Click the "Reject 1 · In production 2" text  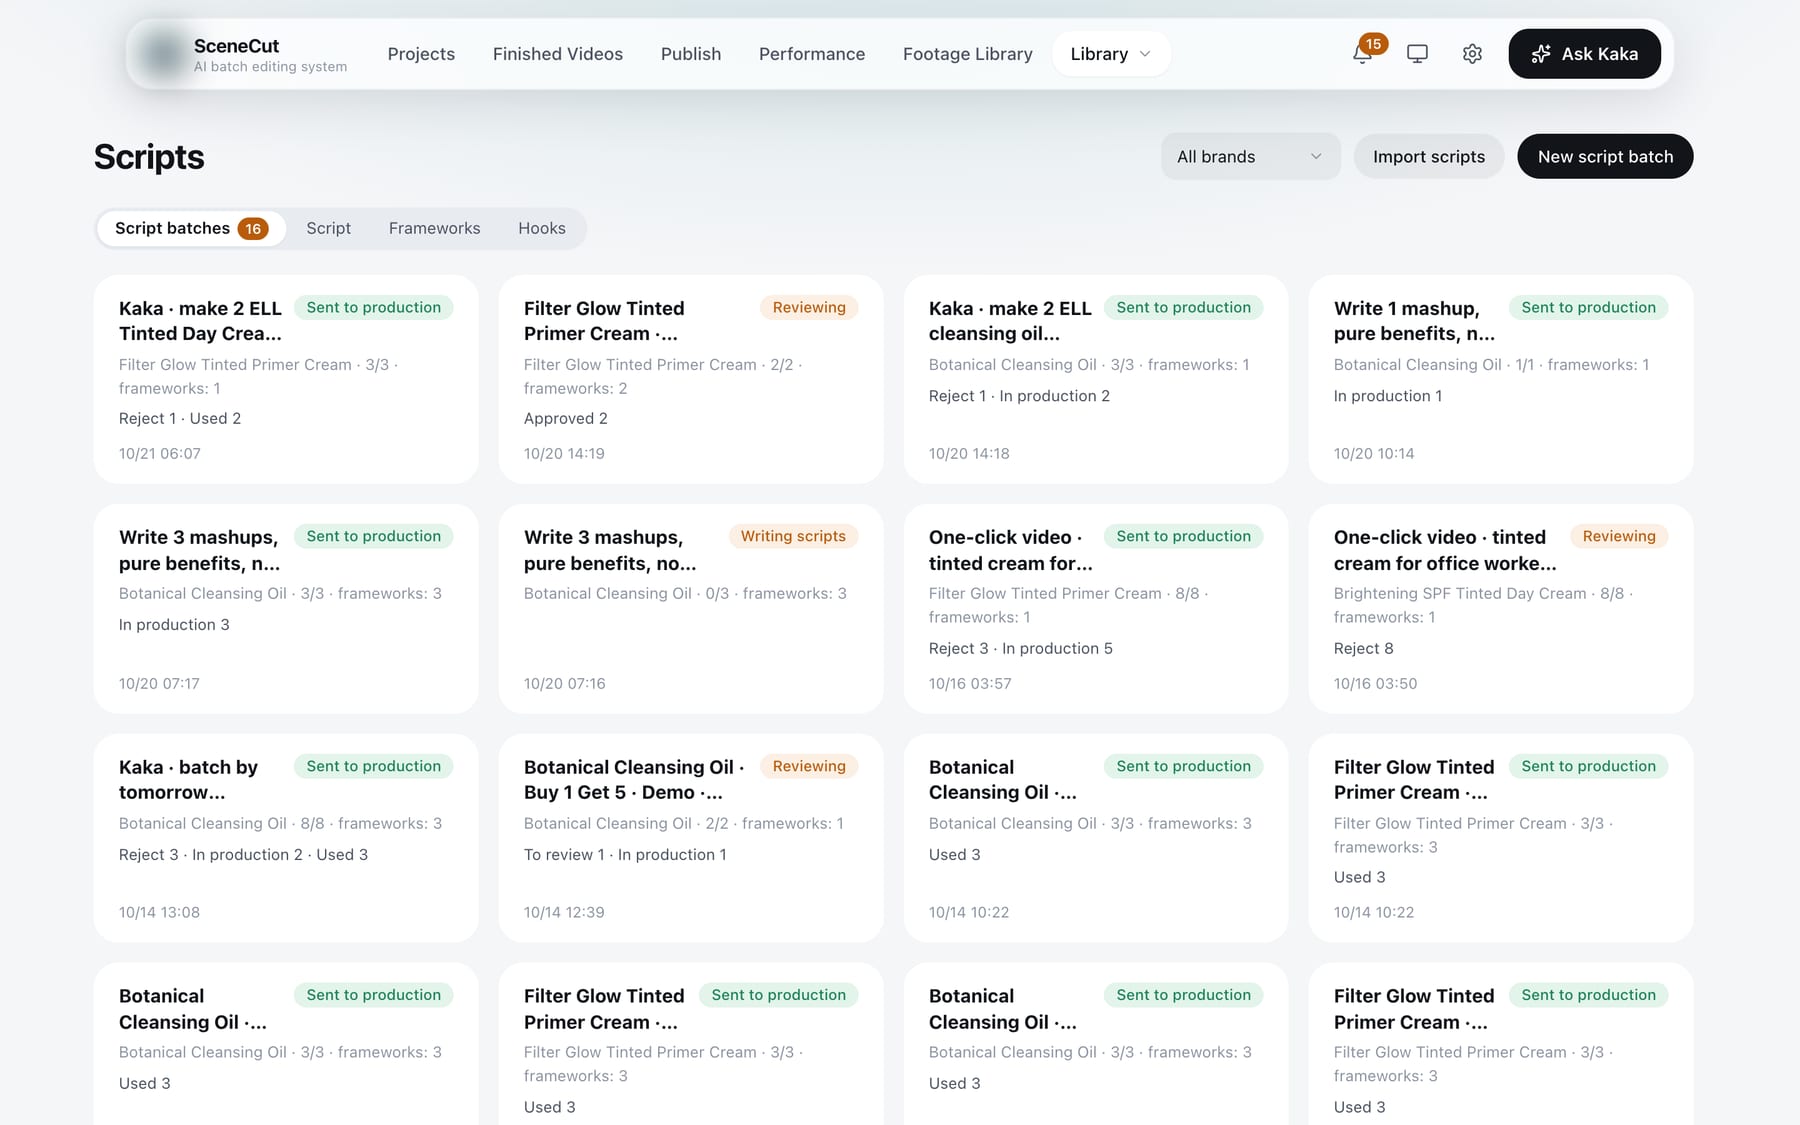click(1019, 396)
